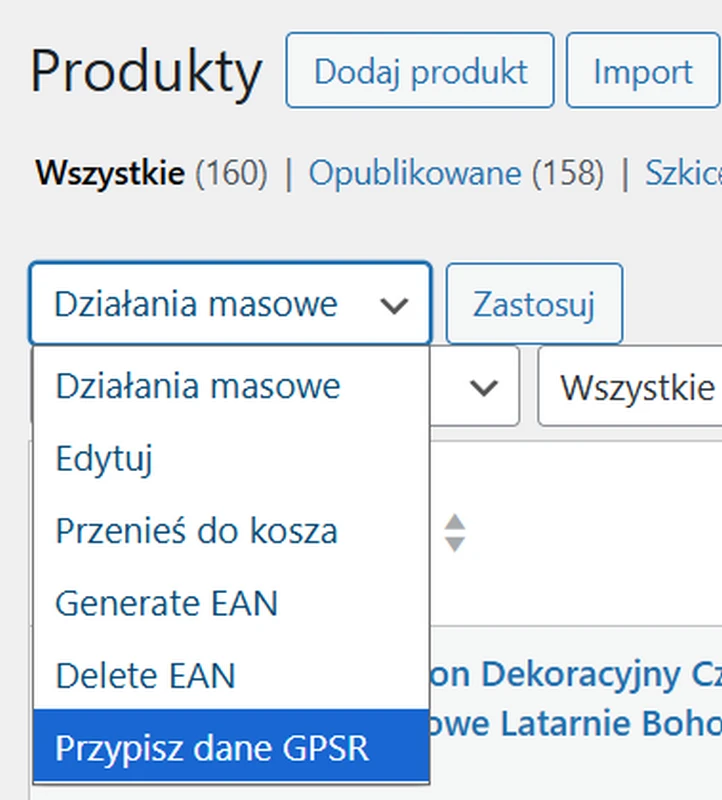Click chevron of the partially hidden filter dropdown
This screenshot has height=800, width=722.
point(484,387)
